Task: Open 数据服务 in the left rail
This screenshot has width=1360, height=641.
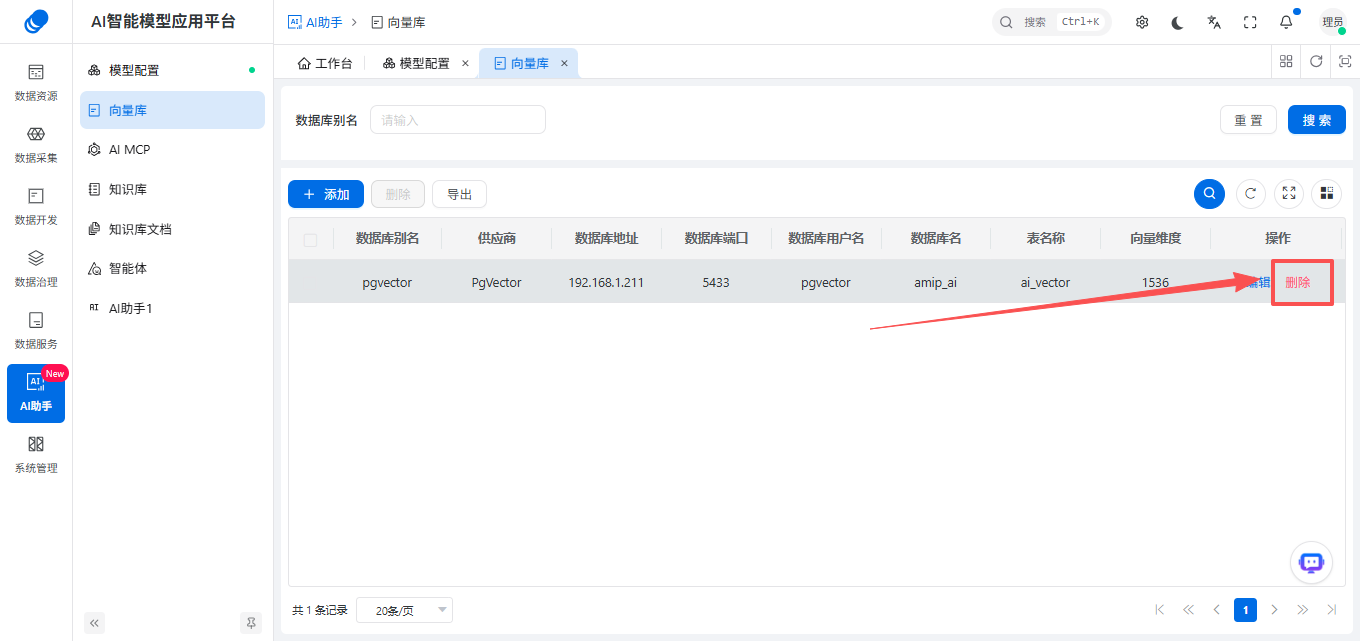Action: (x=36, y=331)
